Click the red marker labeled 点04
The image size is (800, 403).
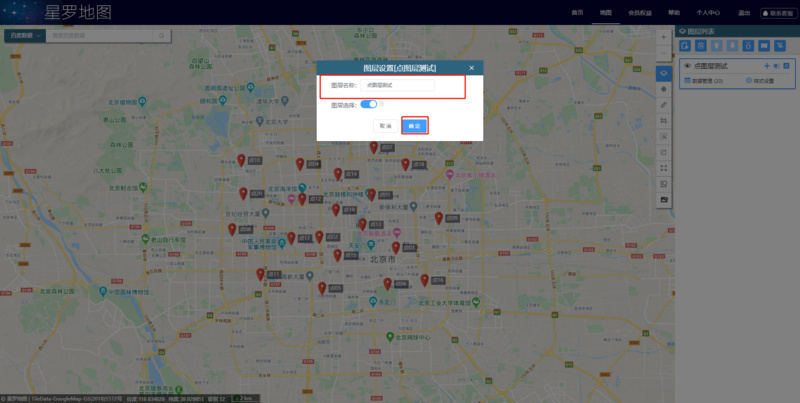click(x=300, y=164)
